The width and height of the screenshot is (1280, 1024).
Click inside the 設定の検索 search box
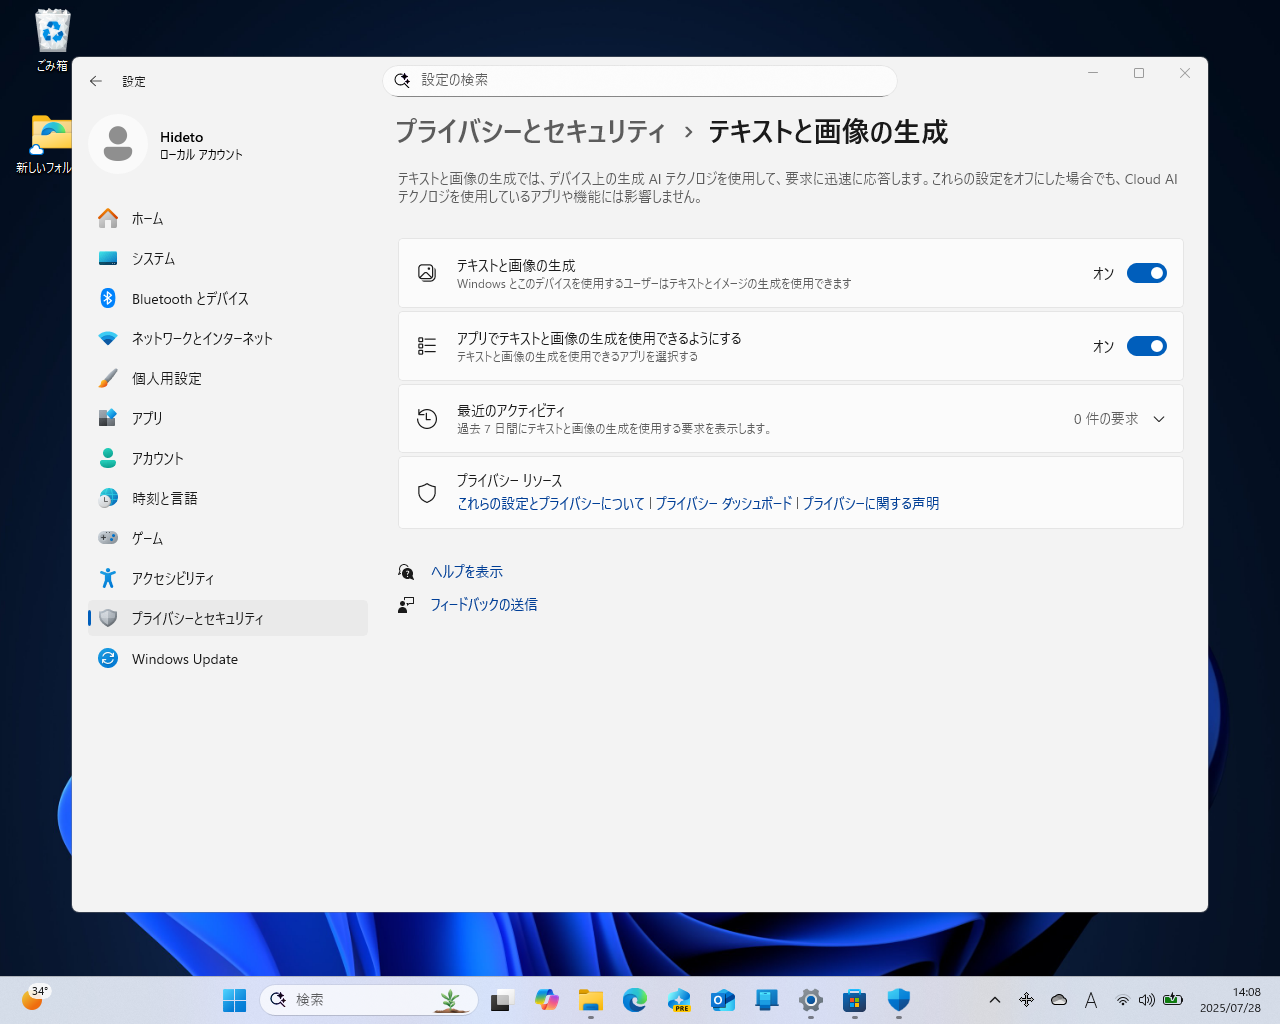point(640,81)
